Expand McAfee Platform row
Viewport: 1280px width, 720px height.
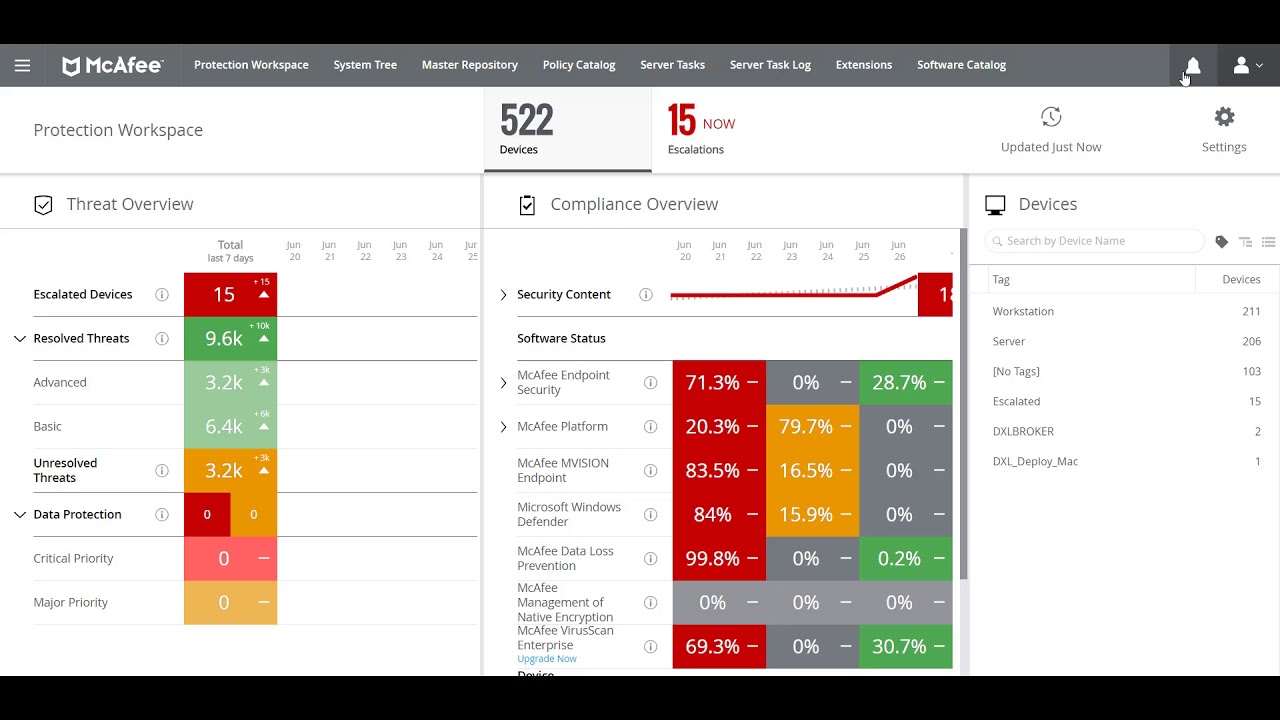click(503, 427)
